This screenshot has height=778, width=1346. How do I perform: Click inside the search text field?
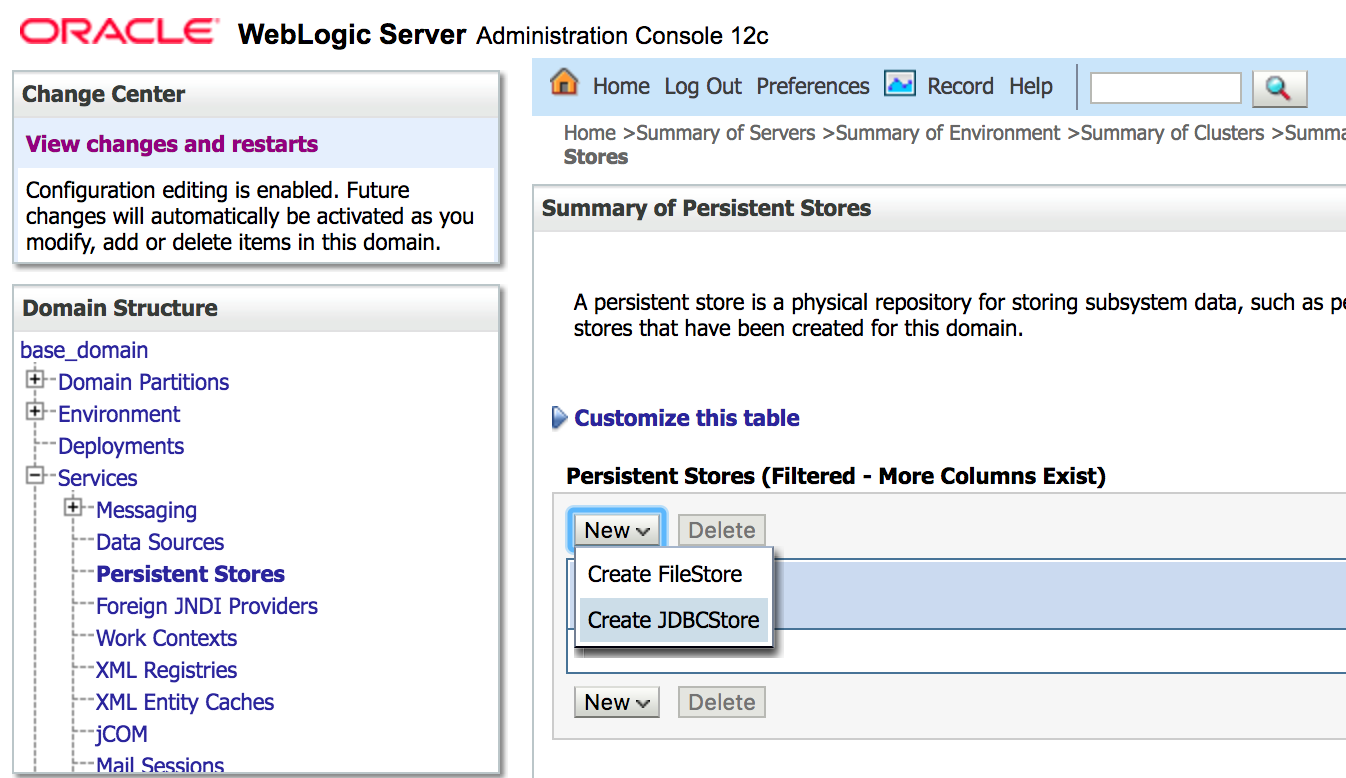1164,88
